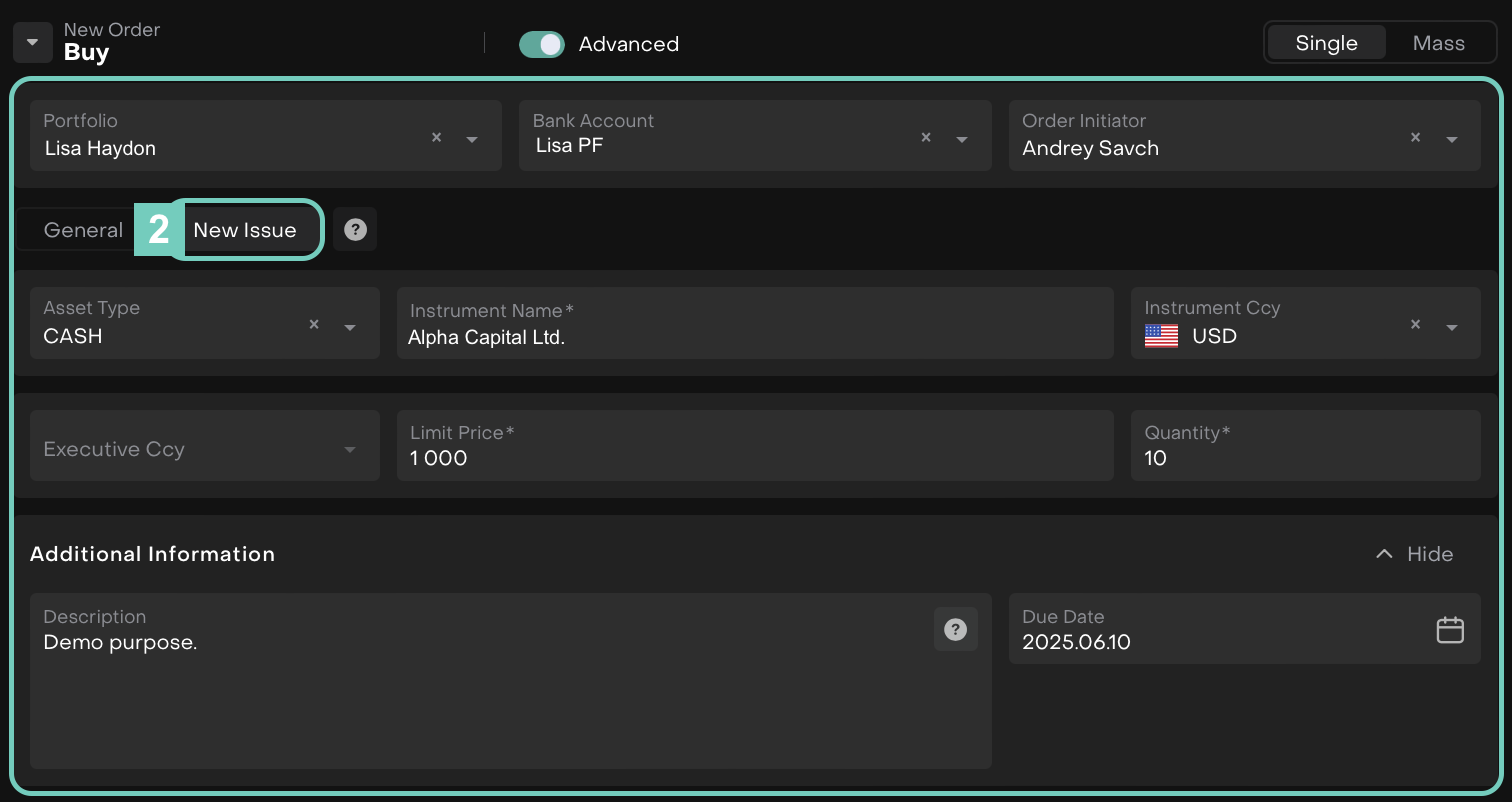This screenshot has height=802, width=1512.
Task: Clear the Asset Type CASH value
Action: (314, 325)
